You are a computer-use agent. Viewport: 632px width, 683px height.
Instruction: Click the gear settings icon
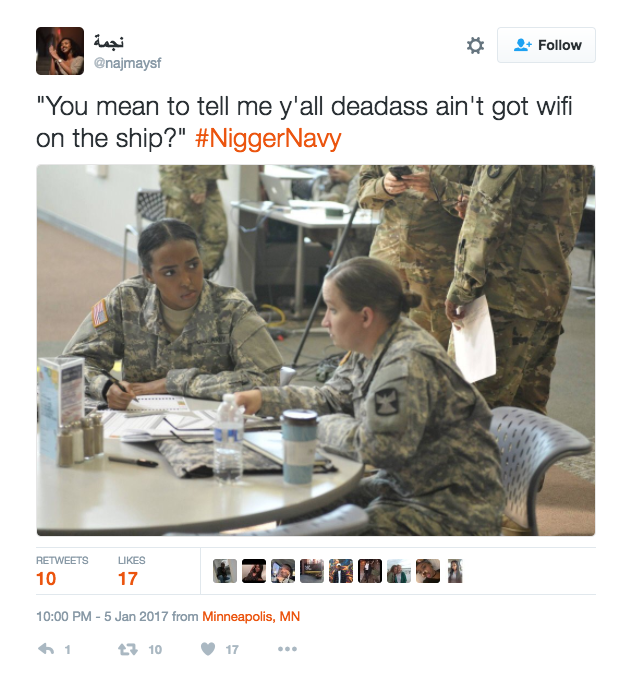(475, 45)
